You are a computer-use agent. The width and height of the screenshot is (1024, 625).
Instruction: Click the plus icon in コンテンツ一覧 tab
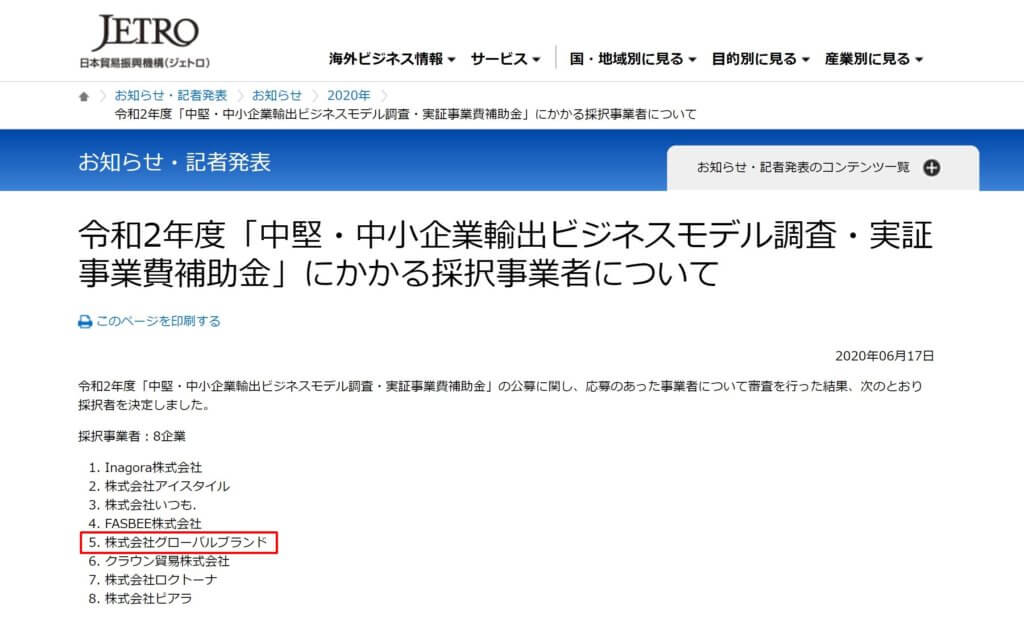(x=932, y=168)
